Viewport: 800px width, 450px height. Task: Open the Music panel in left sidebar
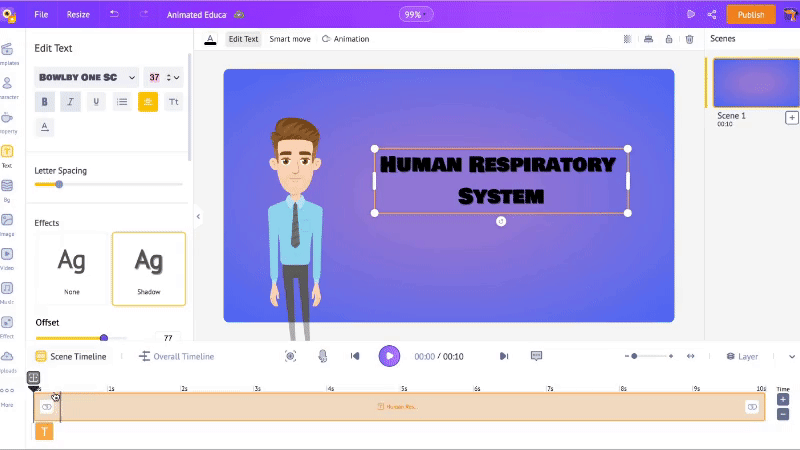tap(7, 292)
